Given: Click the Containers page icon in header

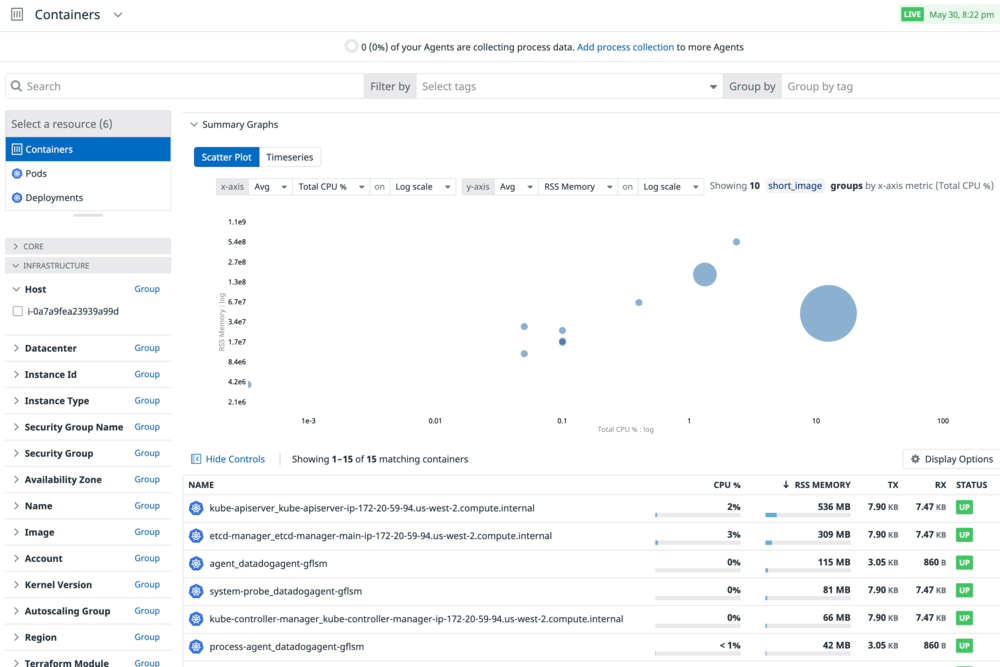Looking at the screenshot, I should pos(17,14).
